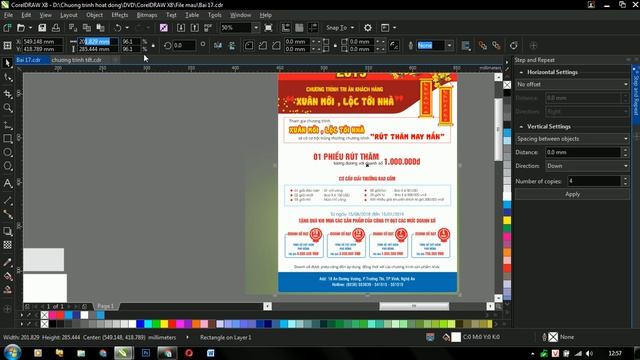This screenshot has height=360, width=640.
Task: Select the Transparency tool
Action: [7, 245]
